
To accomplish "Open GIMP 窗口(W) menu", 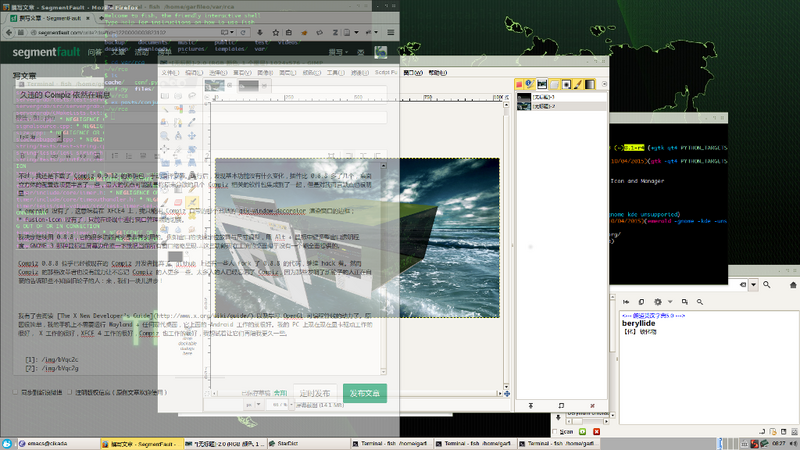I will [x=413, y=72].
